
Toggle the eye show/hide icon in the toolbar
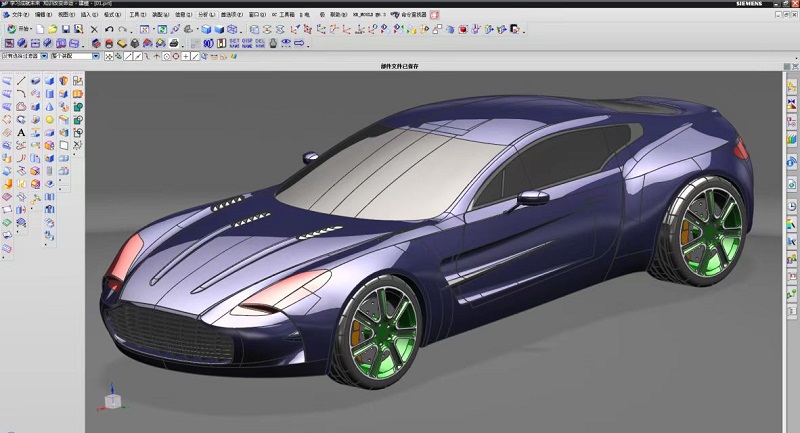tap(286, 43)
